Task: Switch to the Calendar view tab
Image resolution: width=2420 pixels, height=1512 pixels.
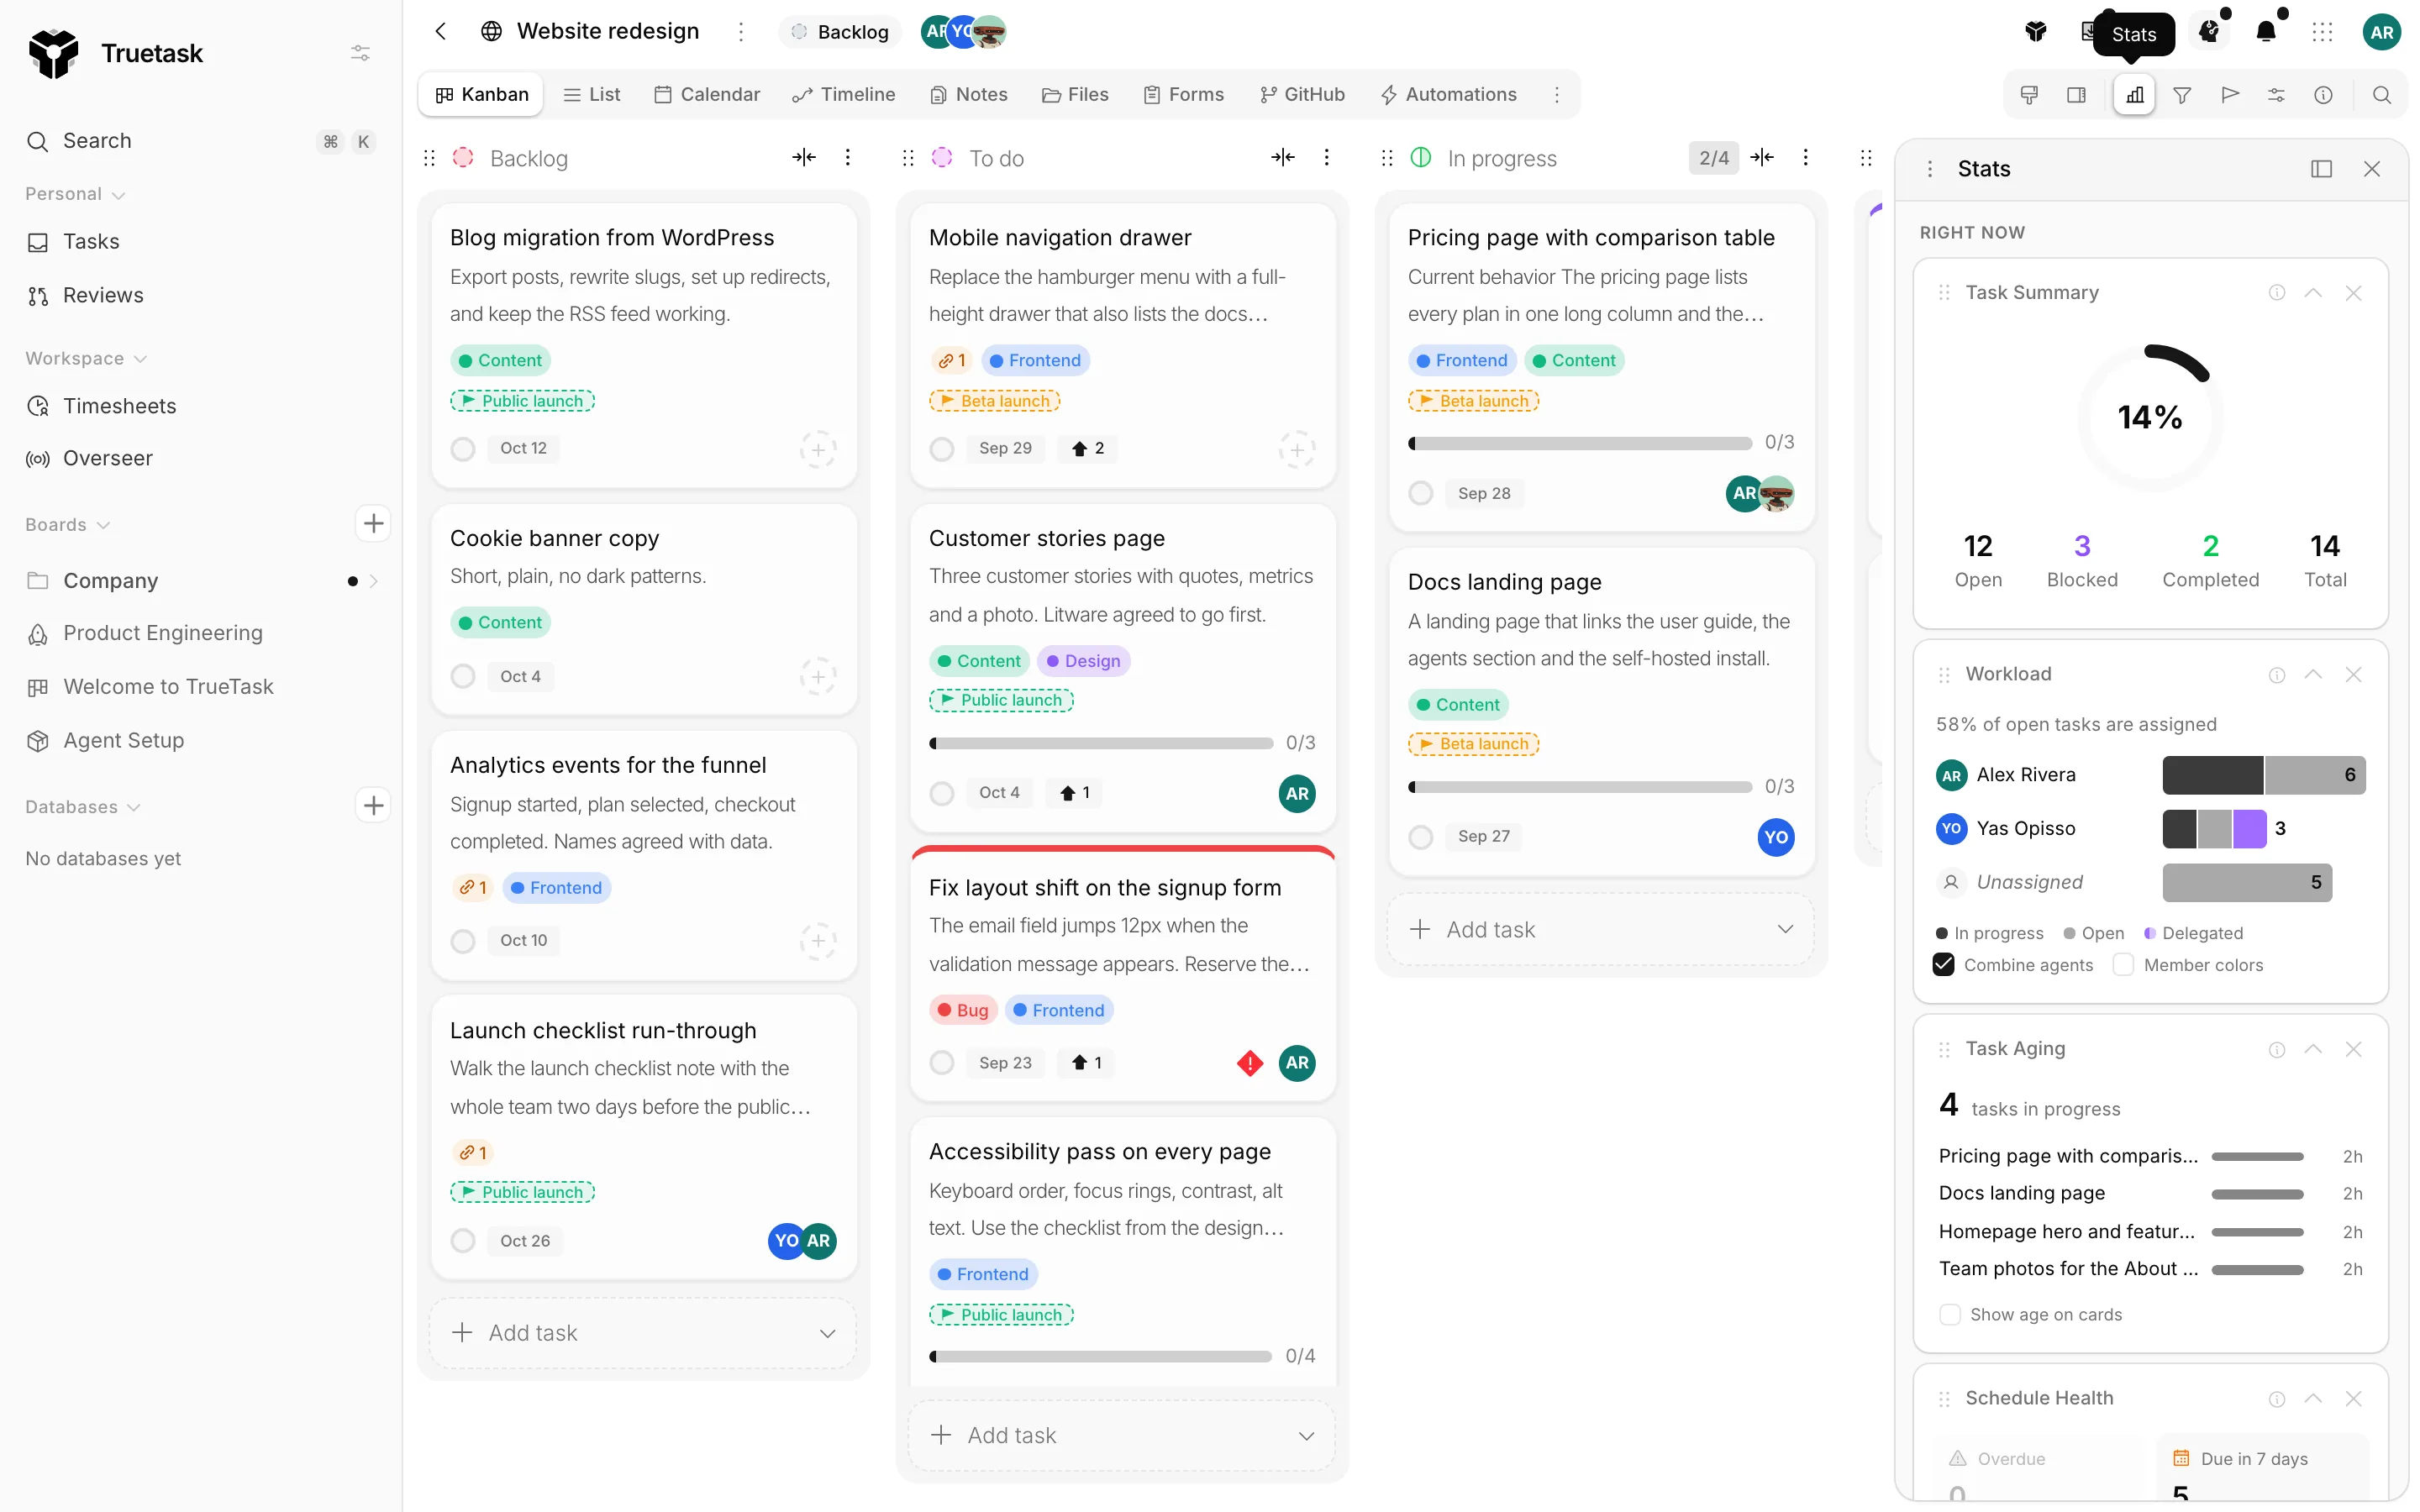Action: (x=707, y=95)
